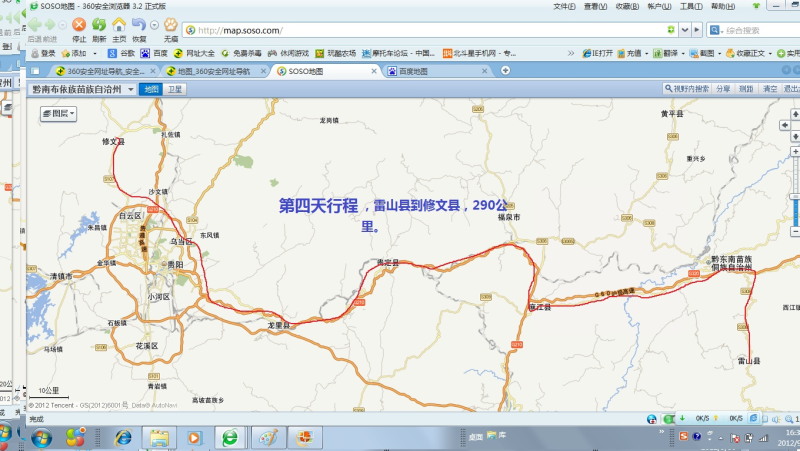Open the 工具(T) menu
This screenshot has width=800, height=451.
pos(690,6)
